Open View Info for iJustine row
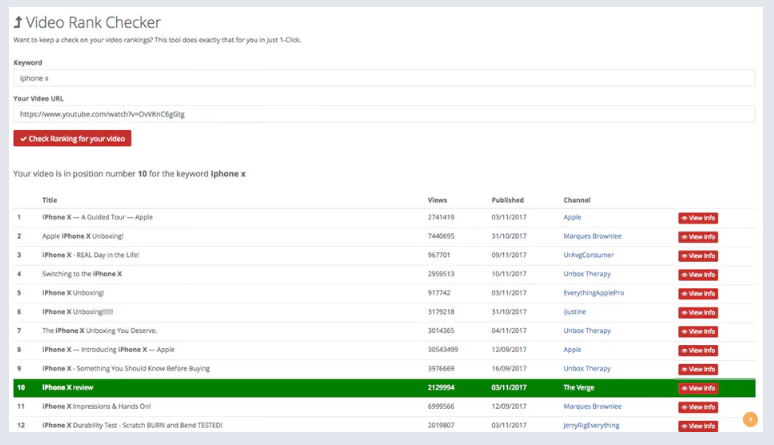 (698, 313)
